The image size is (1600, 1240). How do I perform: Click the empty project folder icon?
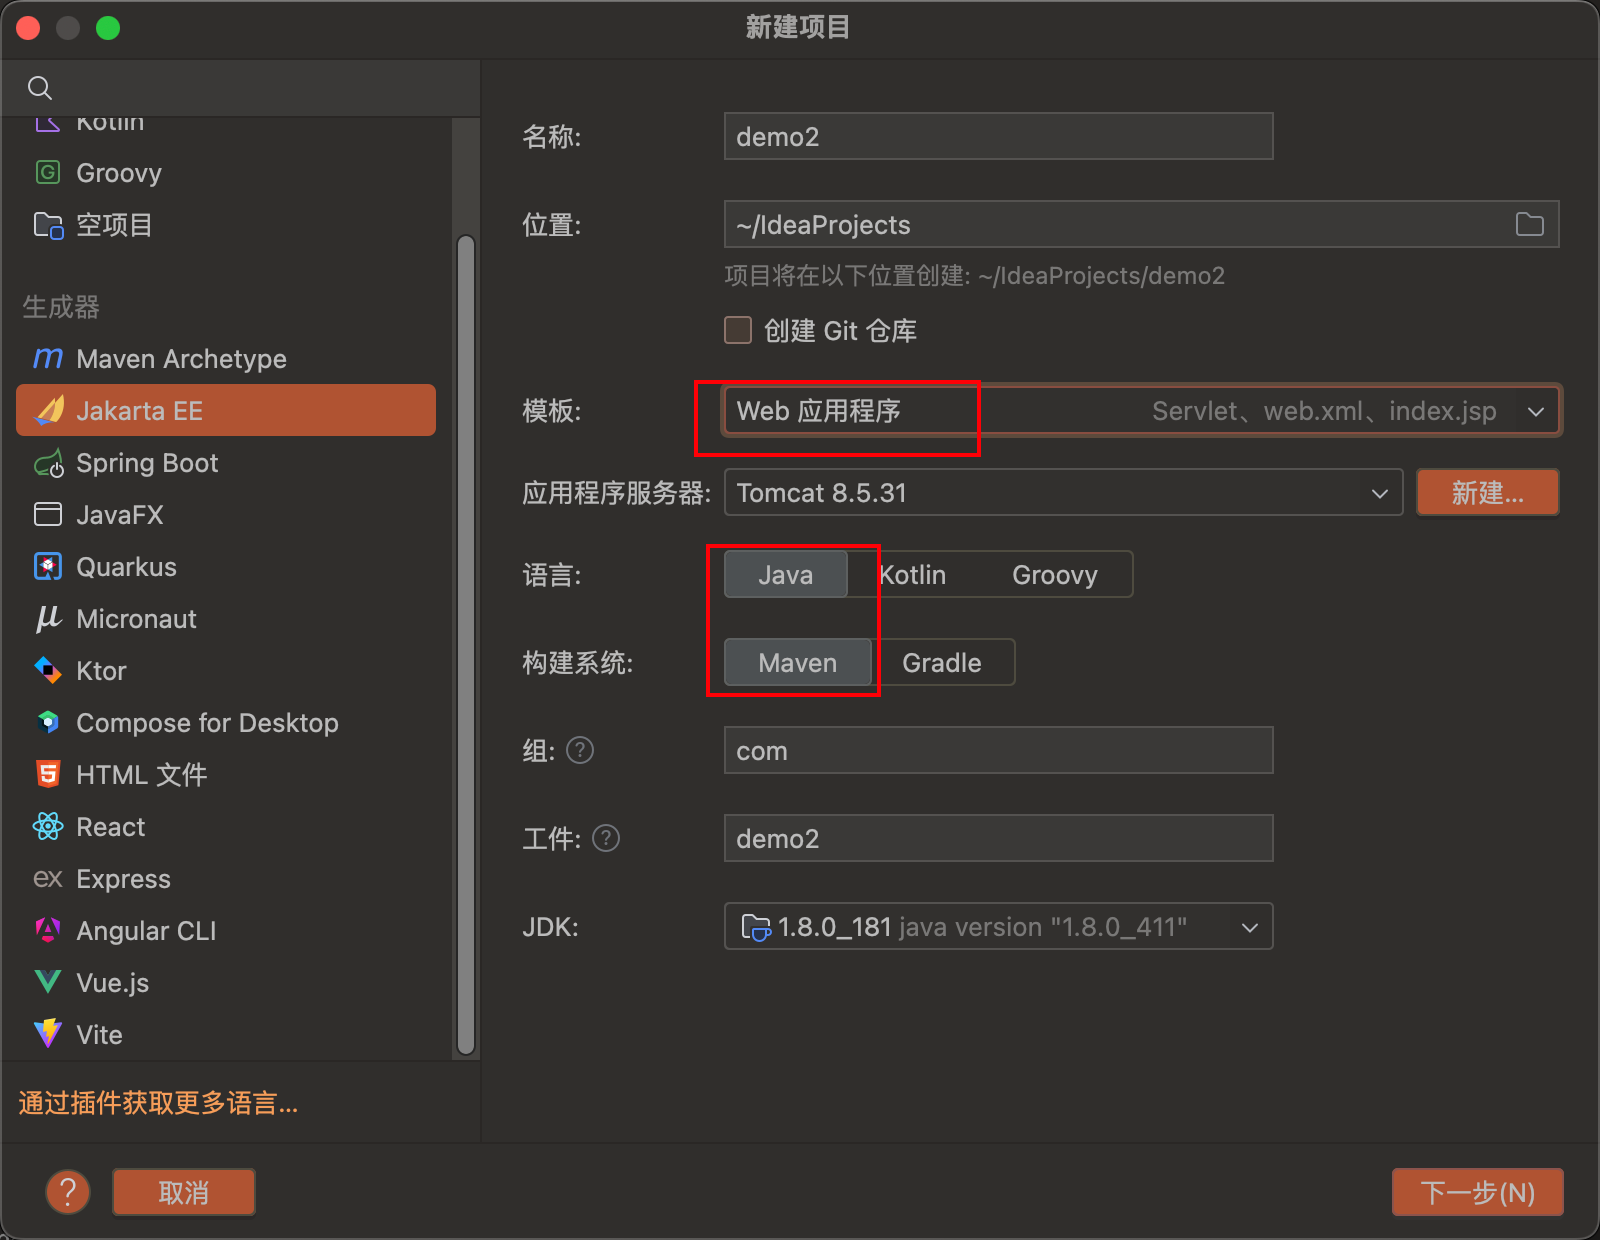pos(47,225)
